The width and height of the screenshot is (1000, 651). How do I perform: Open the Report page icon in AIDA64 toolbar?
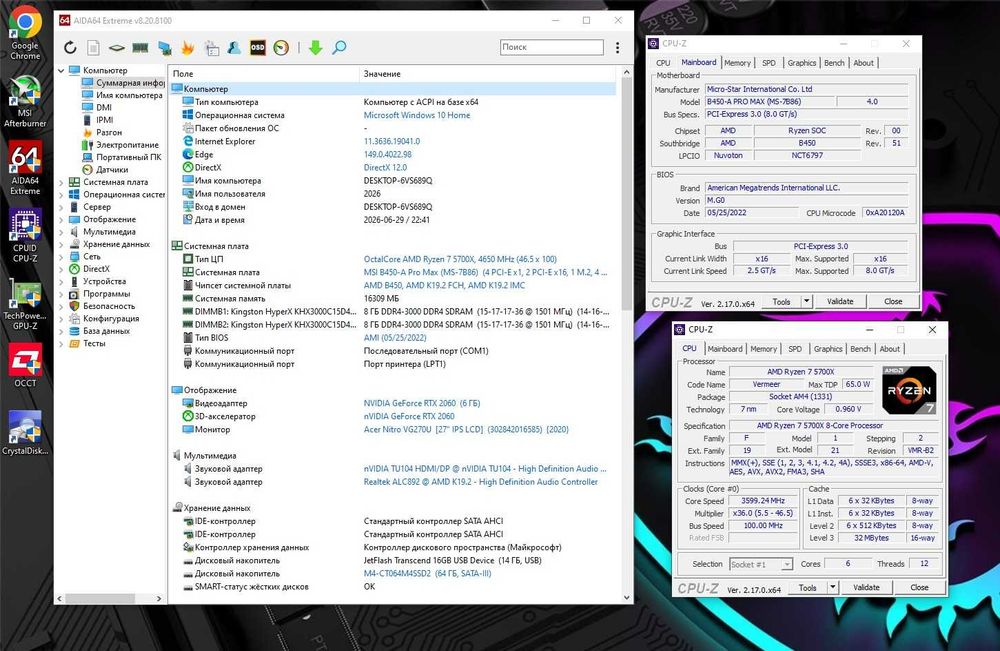pyautogui.click(x=93, y=48)
